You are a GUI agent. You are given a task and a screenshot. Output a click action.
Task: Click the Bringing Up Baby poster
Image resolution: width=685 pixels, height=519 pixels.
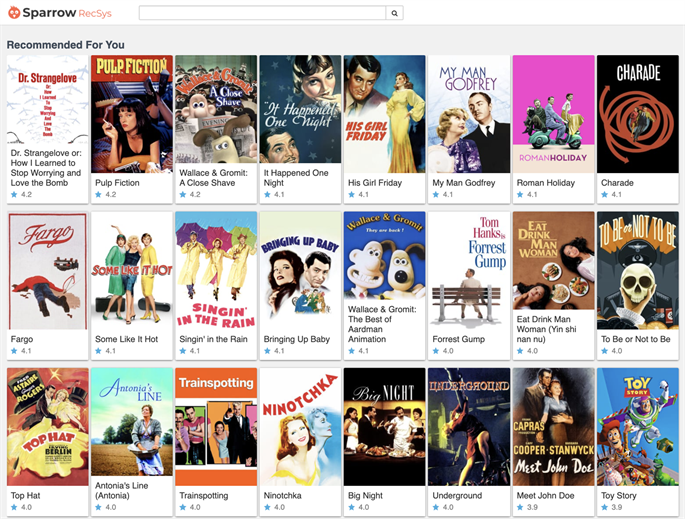tap(300, 270)
